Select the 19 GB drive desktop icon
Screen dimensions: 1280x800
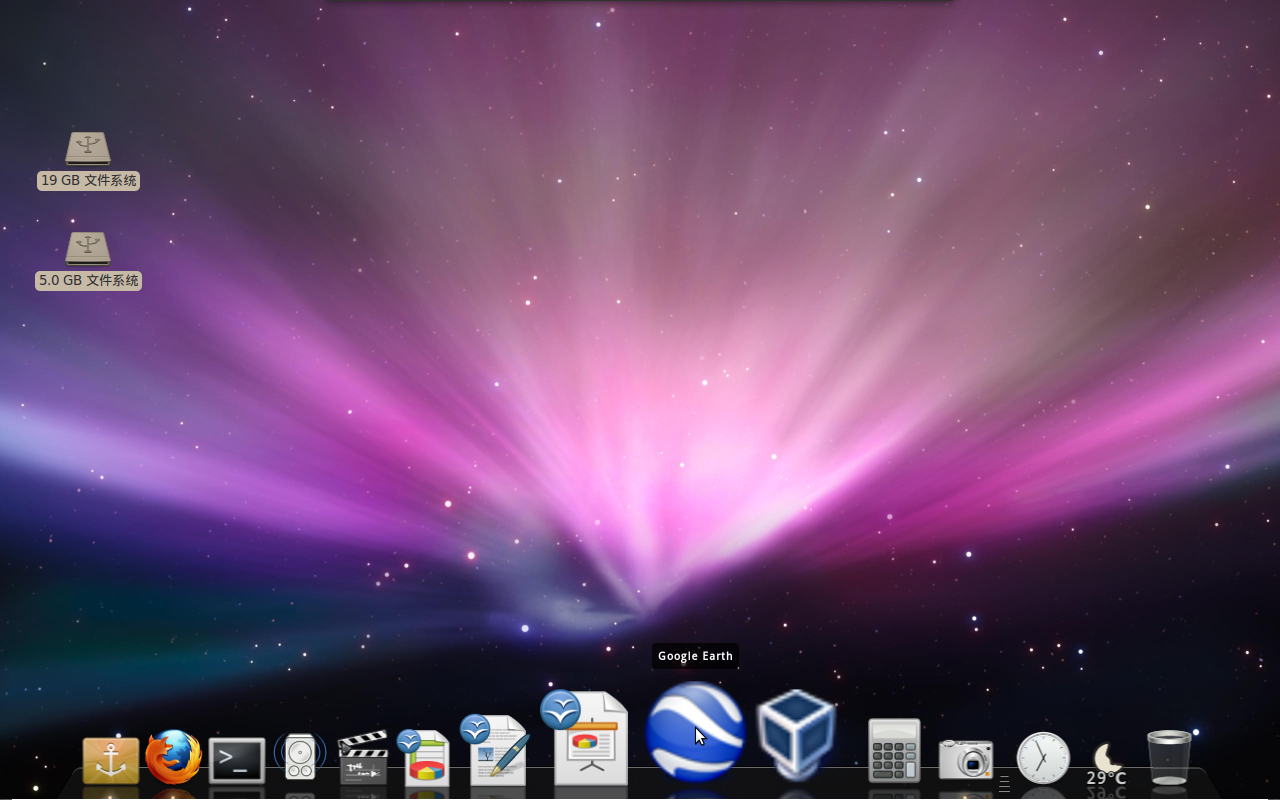[88, 148]
